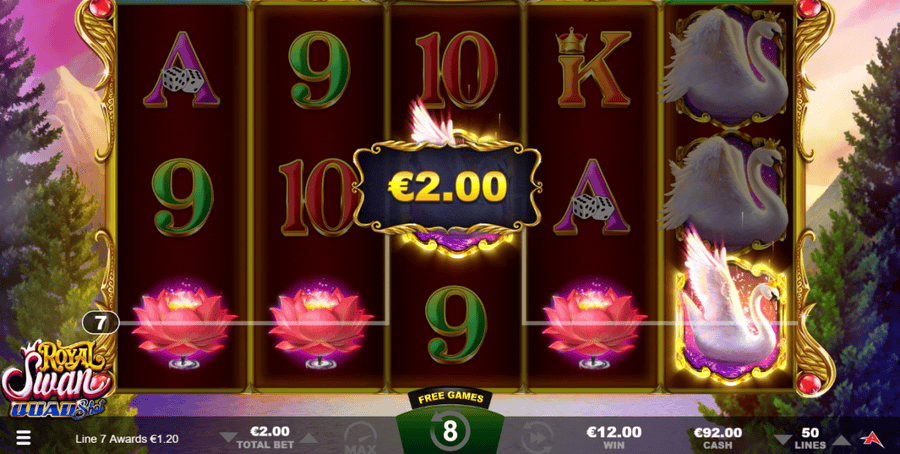Viewport: 900px width, 454px height.
Task: Click the line 7 marker
Action: coord(100,323)
